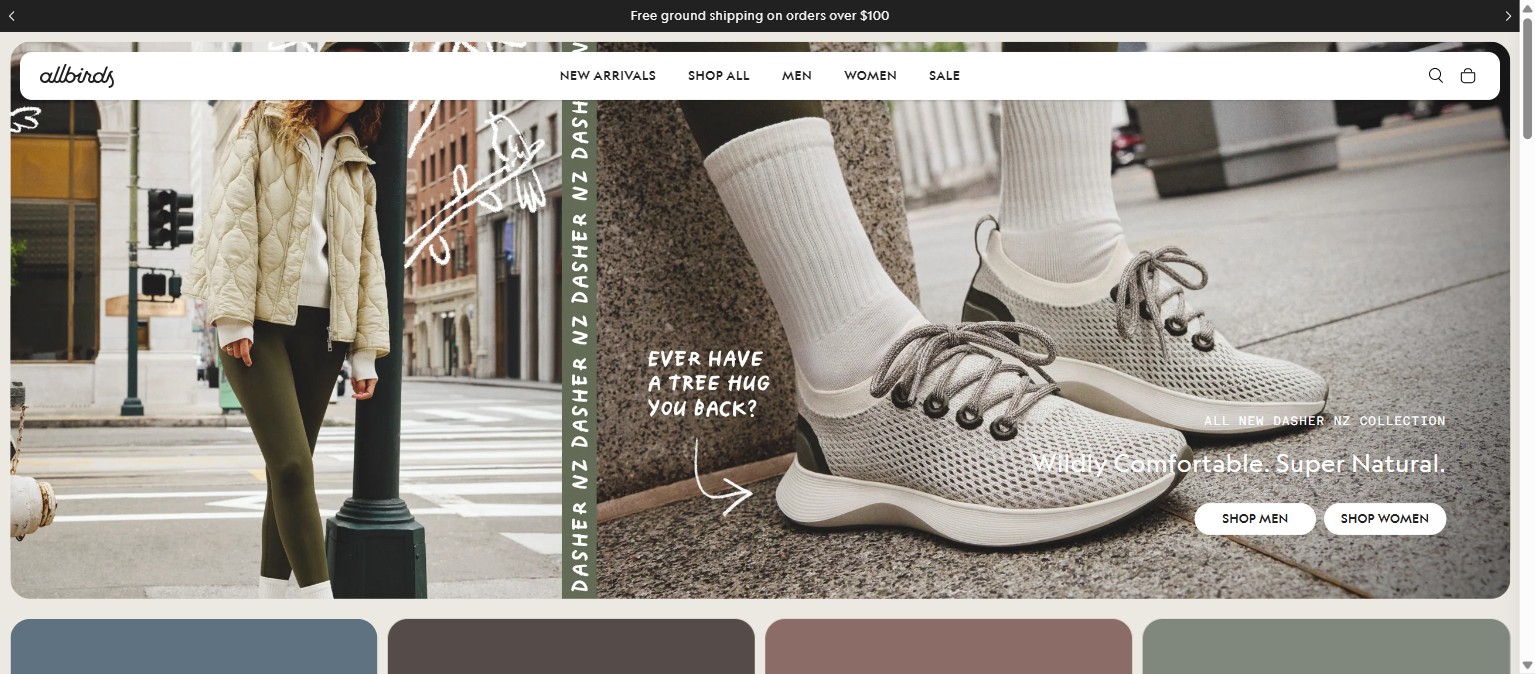The width and height of the screenshot is (1535, 674).
Task: Open the search icon in the header
Action: 1435,76
